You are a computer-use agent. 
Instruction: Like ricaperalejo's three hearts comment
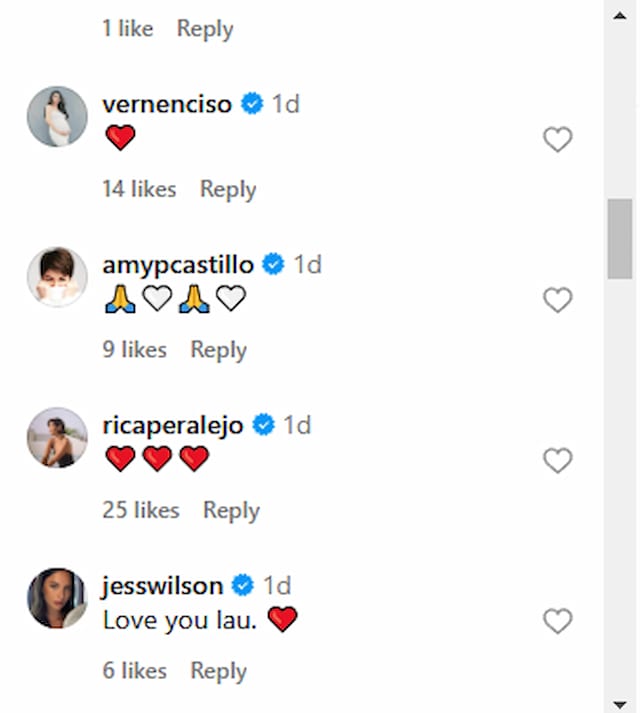point(558,461)
